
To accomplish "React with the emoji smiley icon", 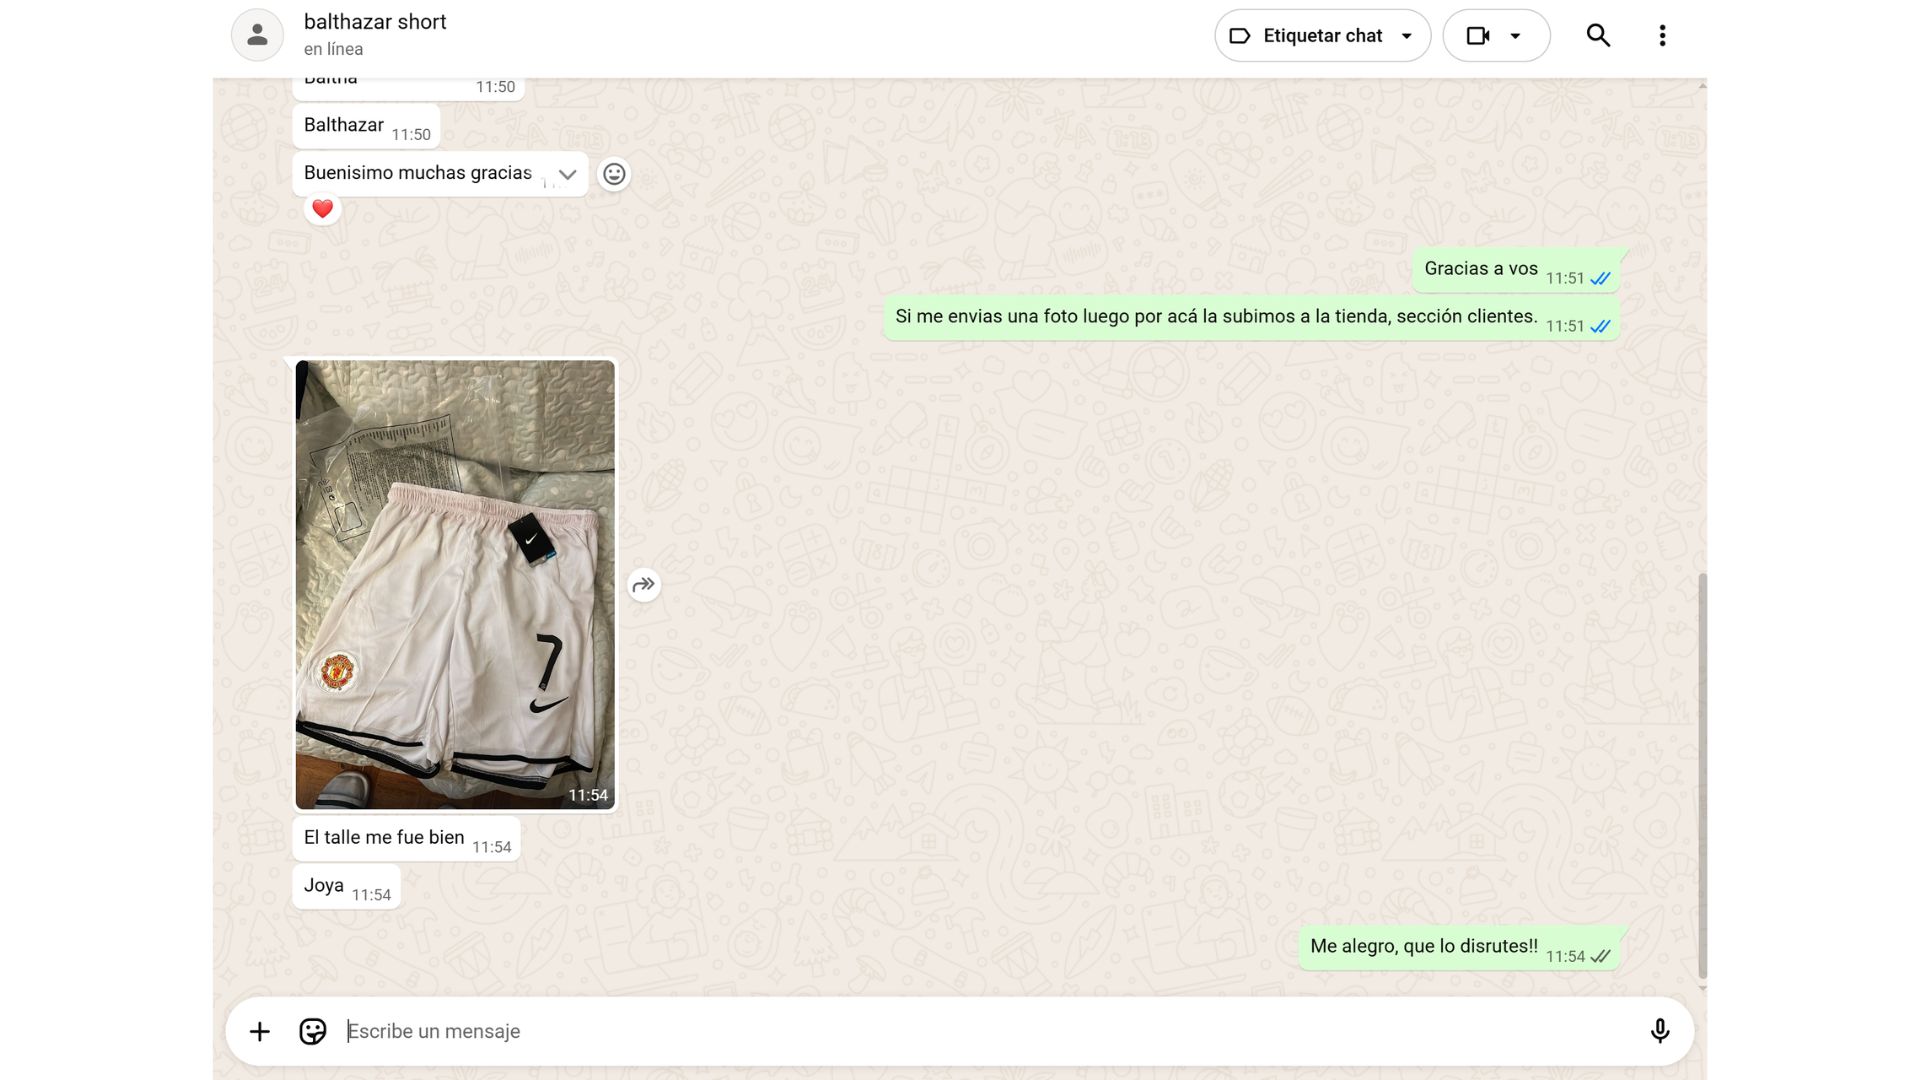I will pos(614,174).
